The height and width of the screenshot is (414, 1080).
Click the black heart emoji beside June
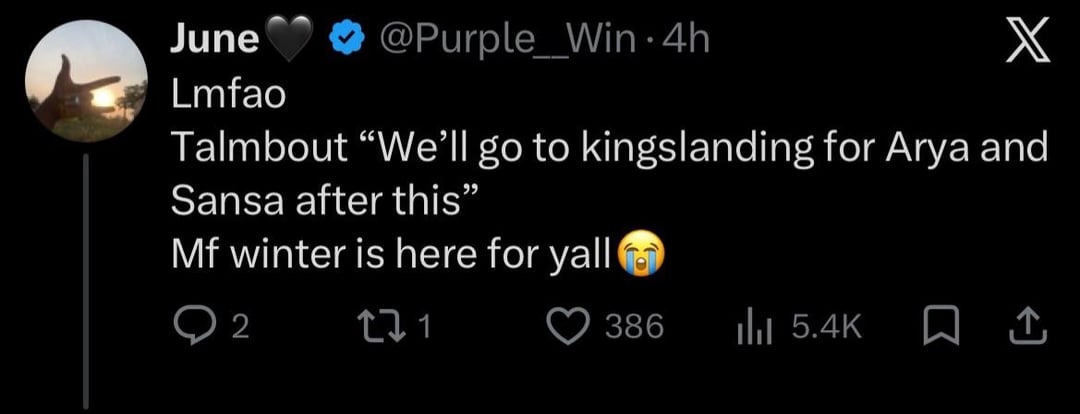289,42
